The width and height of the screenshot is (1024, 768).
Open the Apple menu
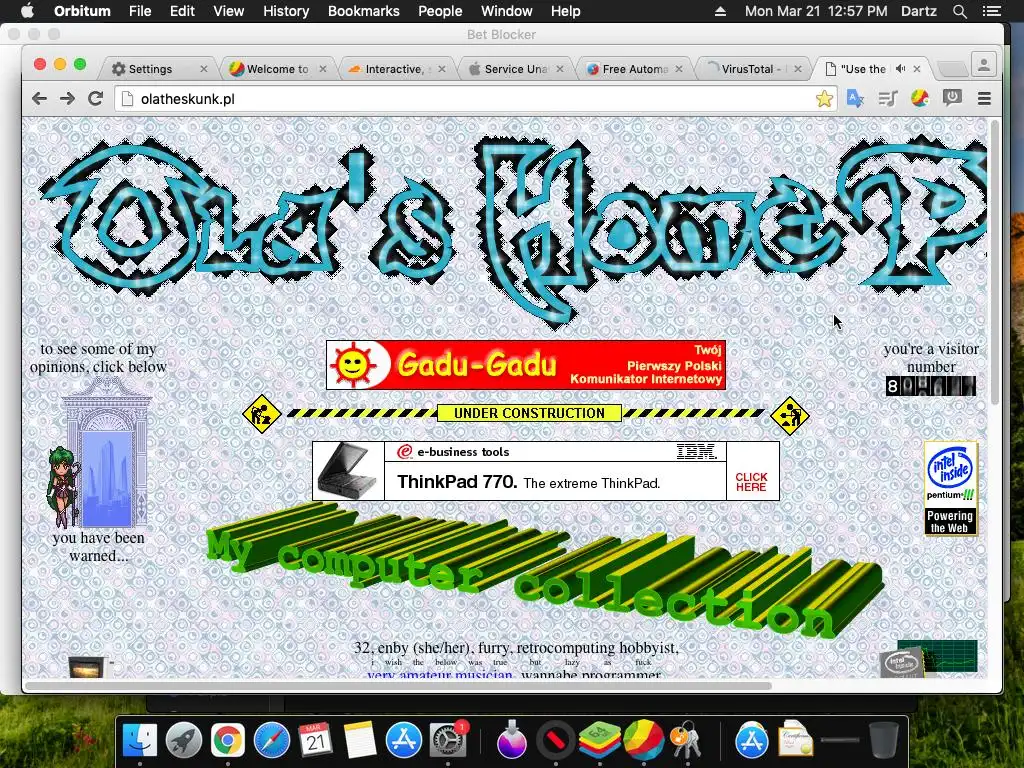tap(27, 11)
